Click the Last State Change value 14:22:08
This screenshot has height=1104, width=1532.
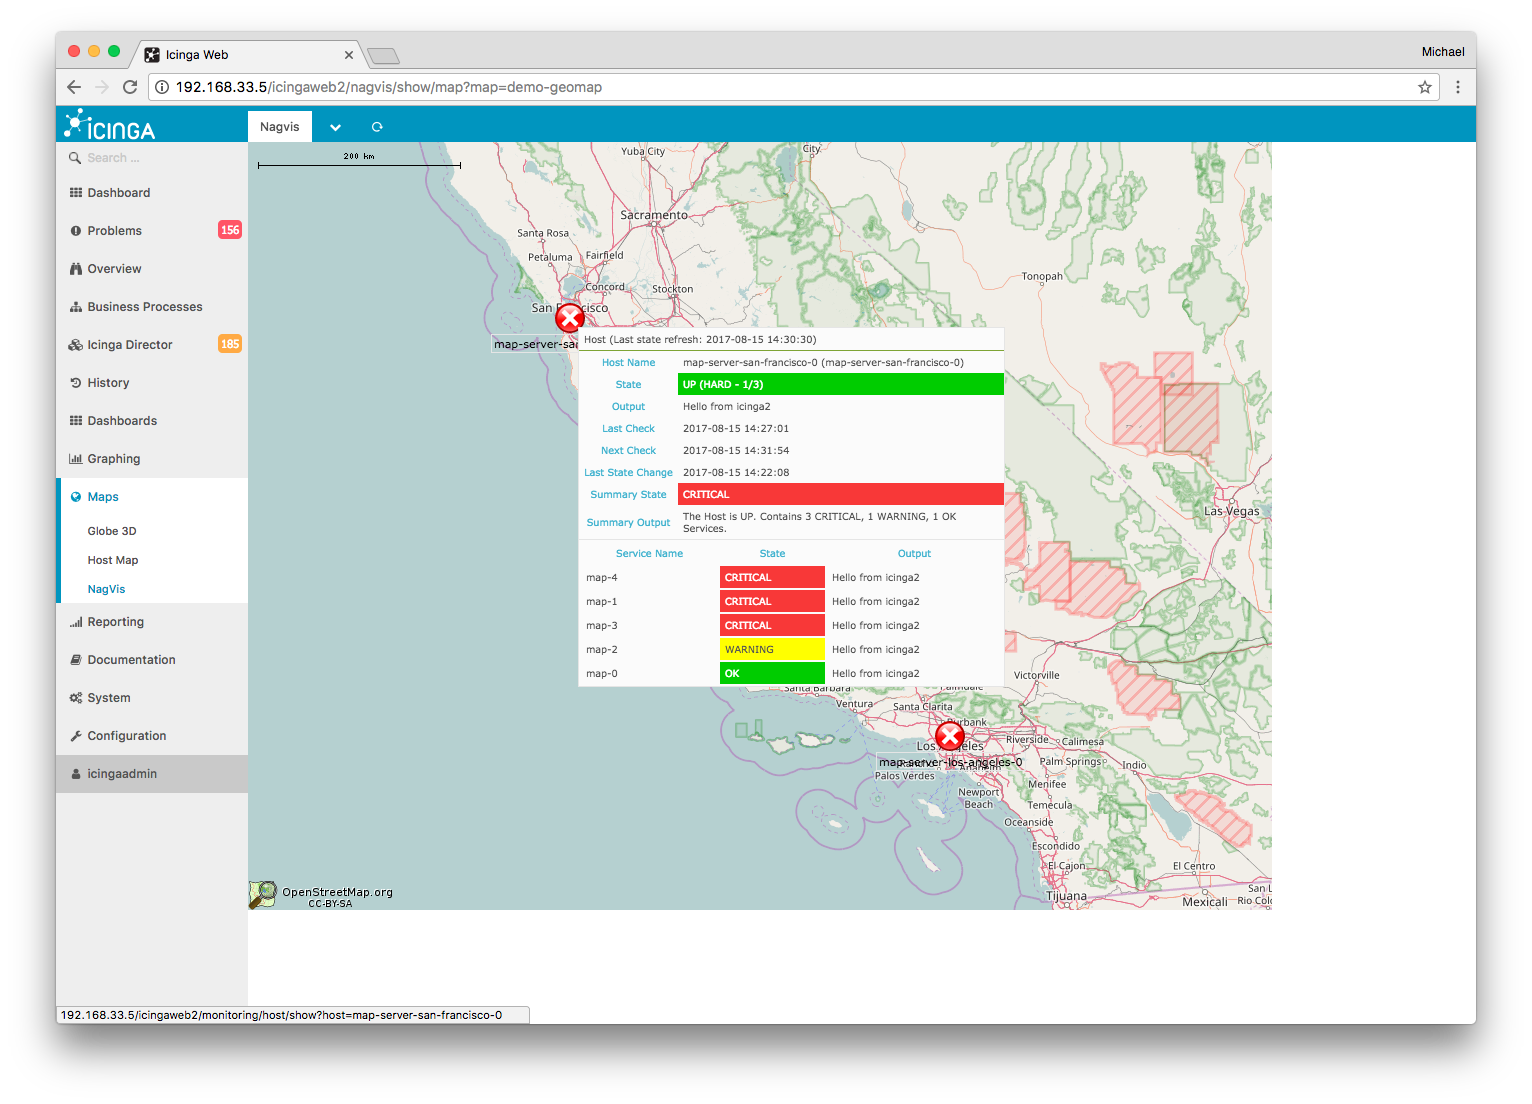[x=736, y=472]
